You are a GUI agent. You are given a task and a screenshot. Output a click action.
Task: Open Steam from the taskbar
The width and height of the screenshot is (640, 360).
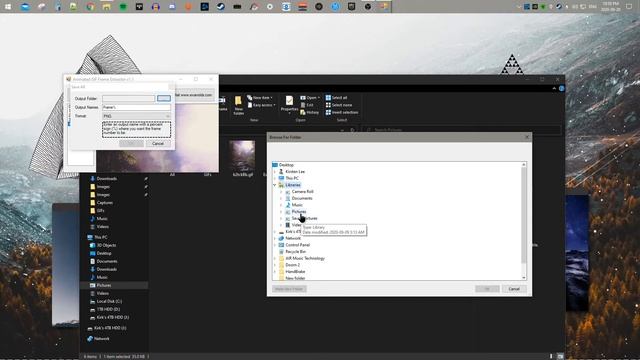point(221,7)
